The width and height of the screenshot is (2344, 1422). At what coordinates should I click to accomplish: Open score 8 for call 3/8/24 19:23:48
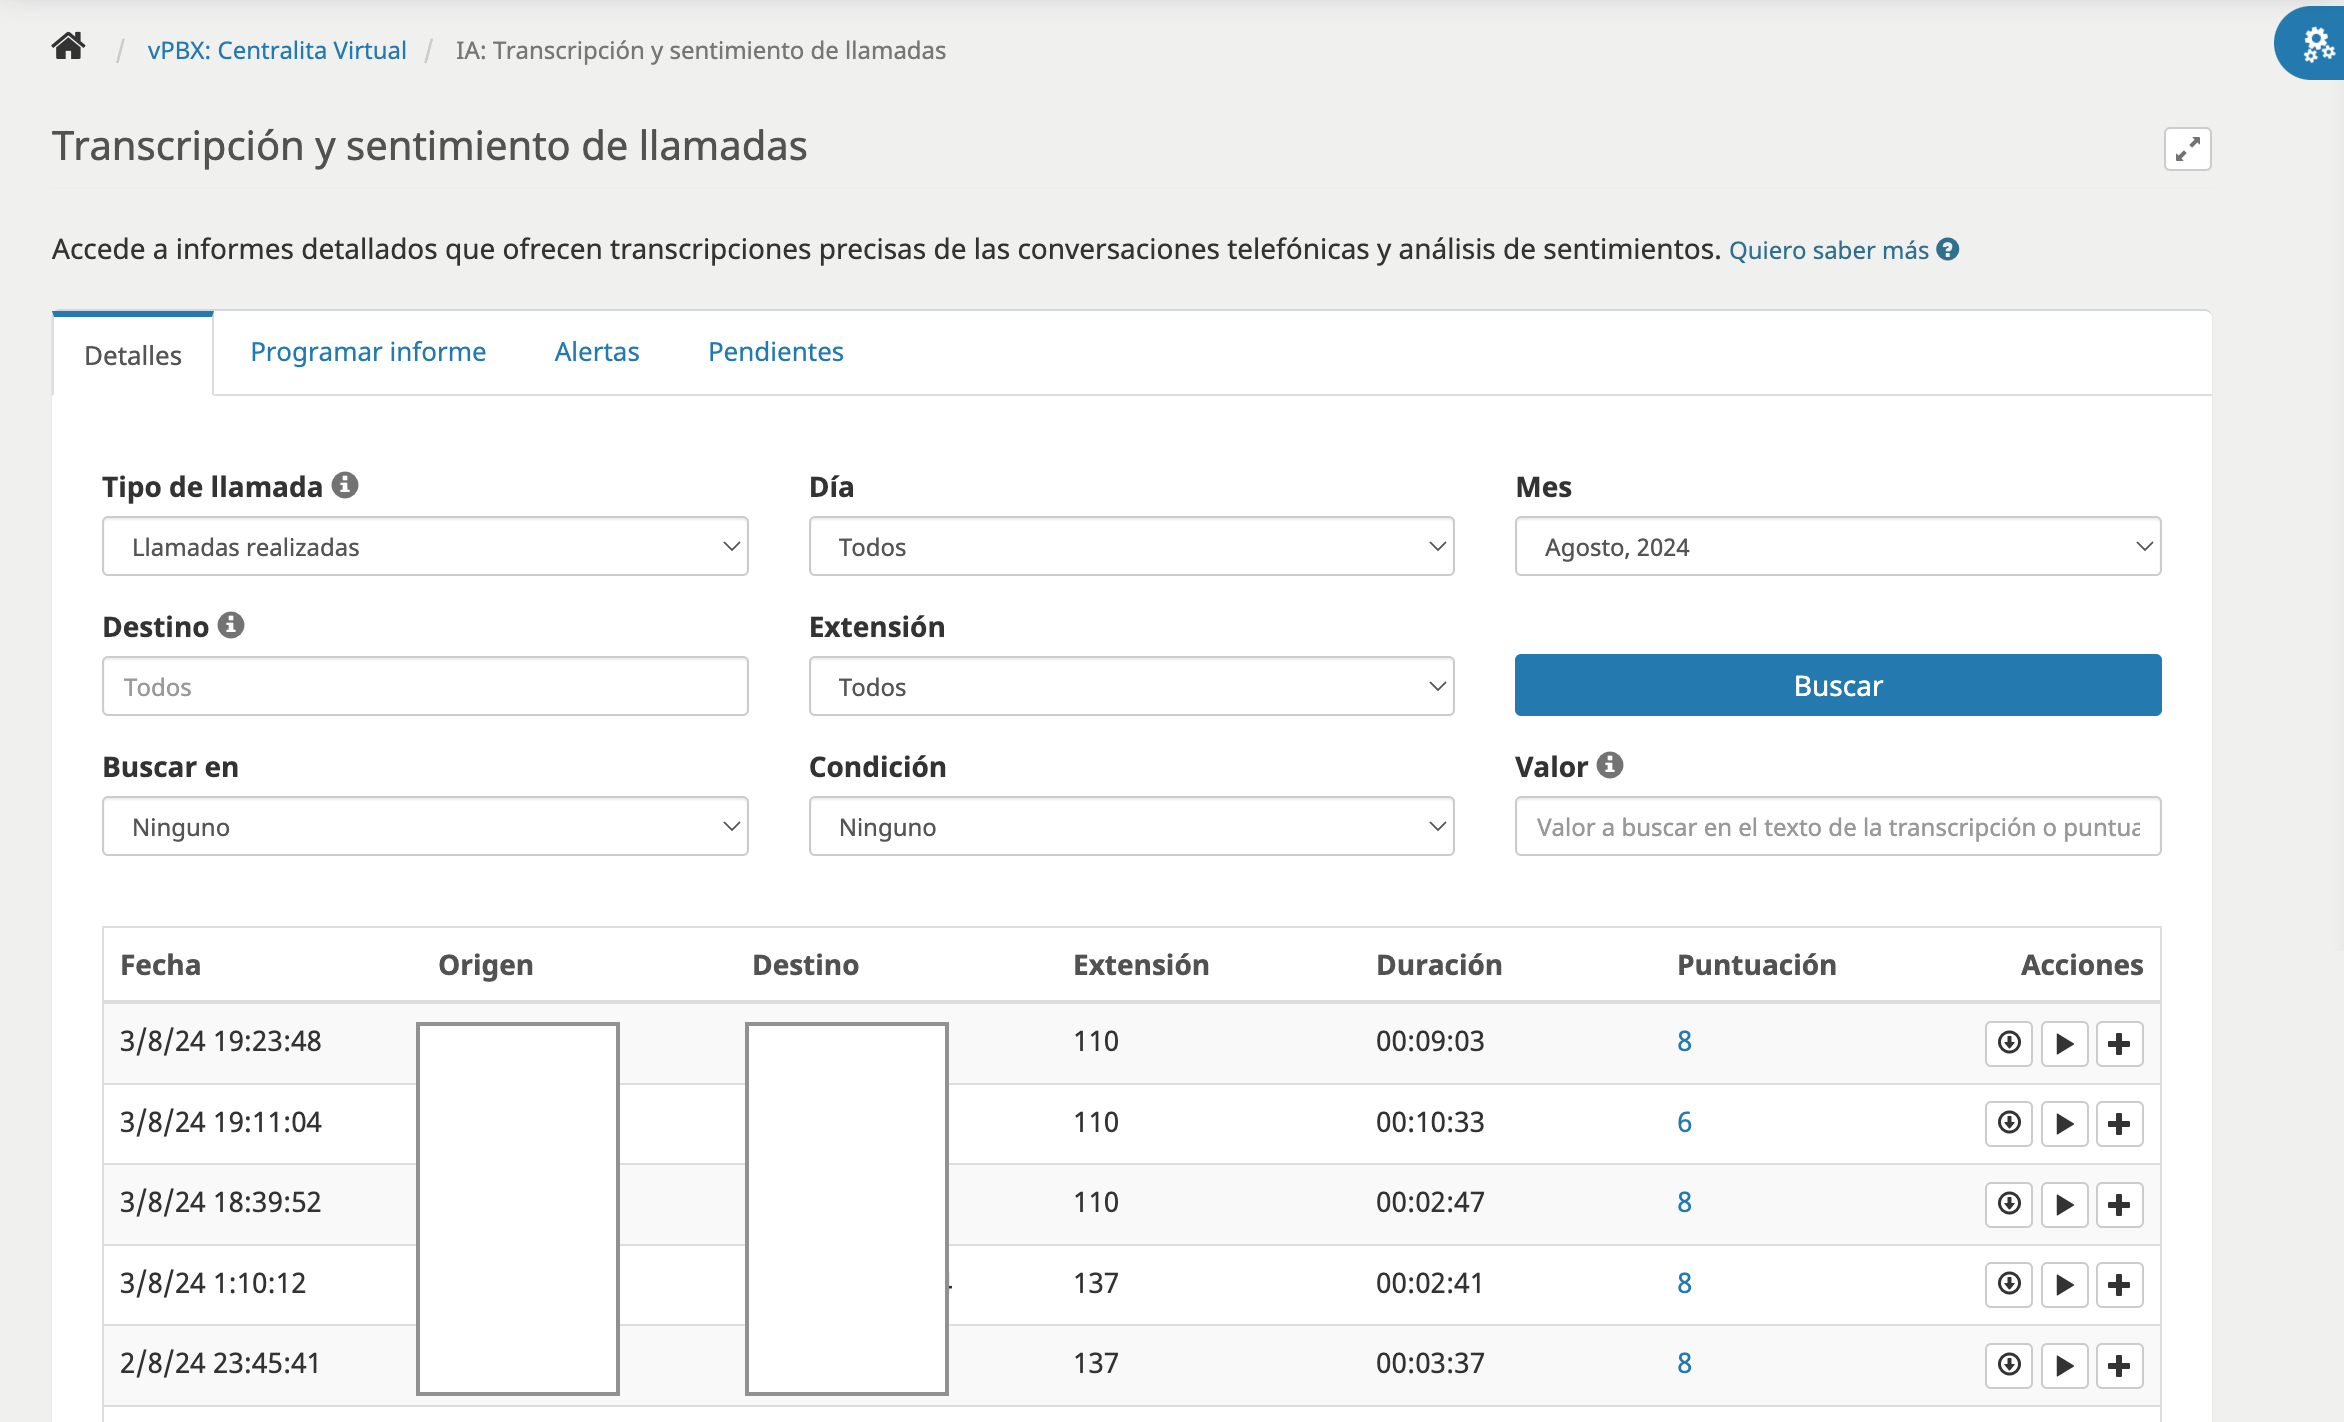1685,1041
